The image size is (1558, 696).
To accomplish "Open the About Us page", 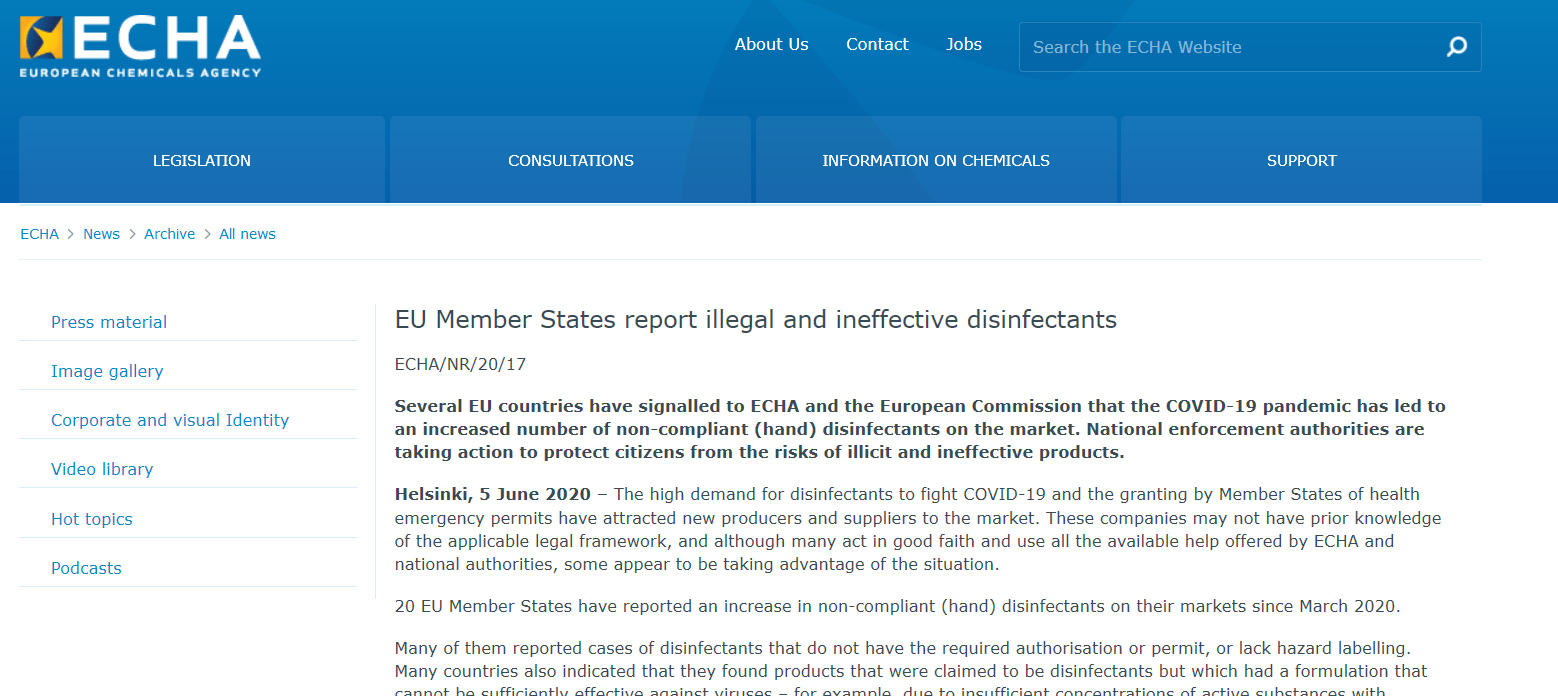I will (x=772, y=44).
